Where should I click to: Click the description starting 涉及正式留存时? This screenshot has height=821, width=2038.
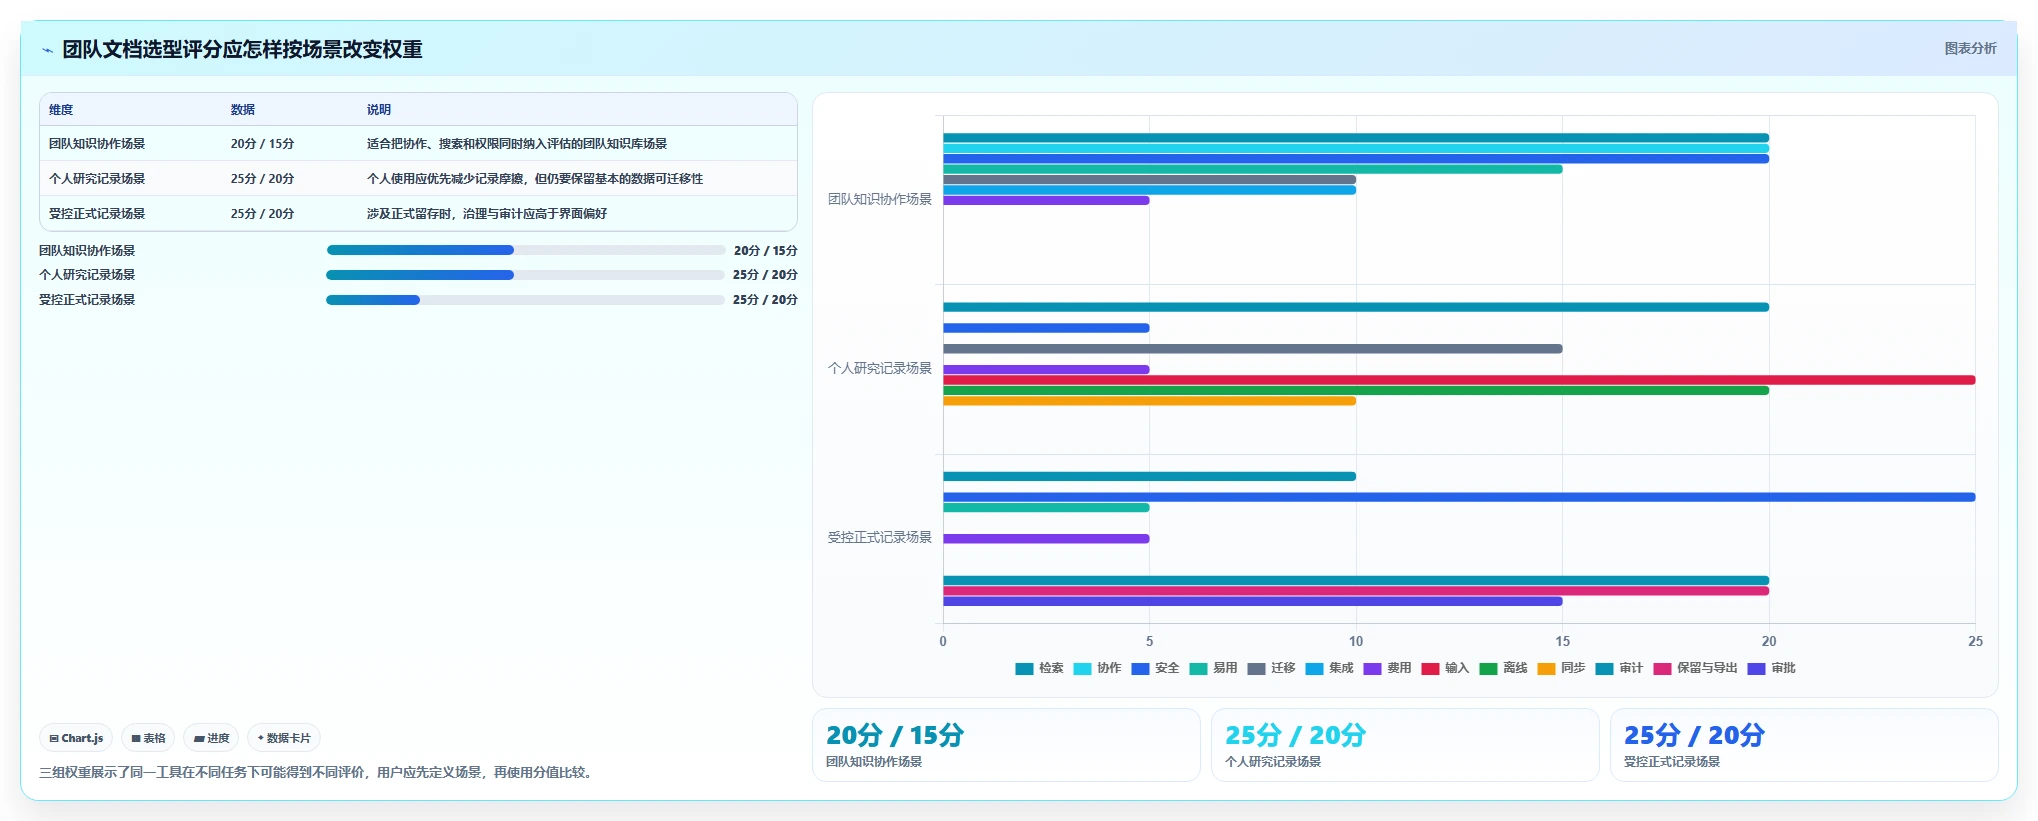pos(487,214)
